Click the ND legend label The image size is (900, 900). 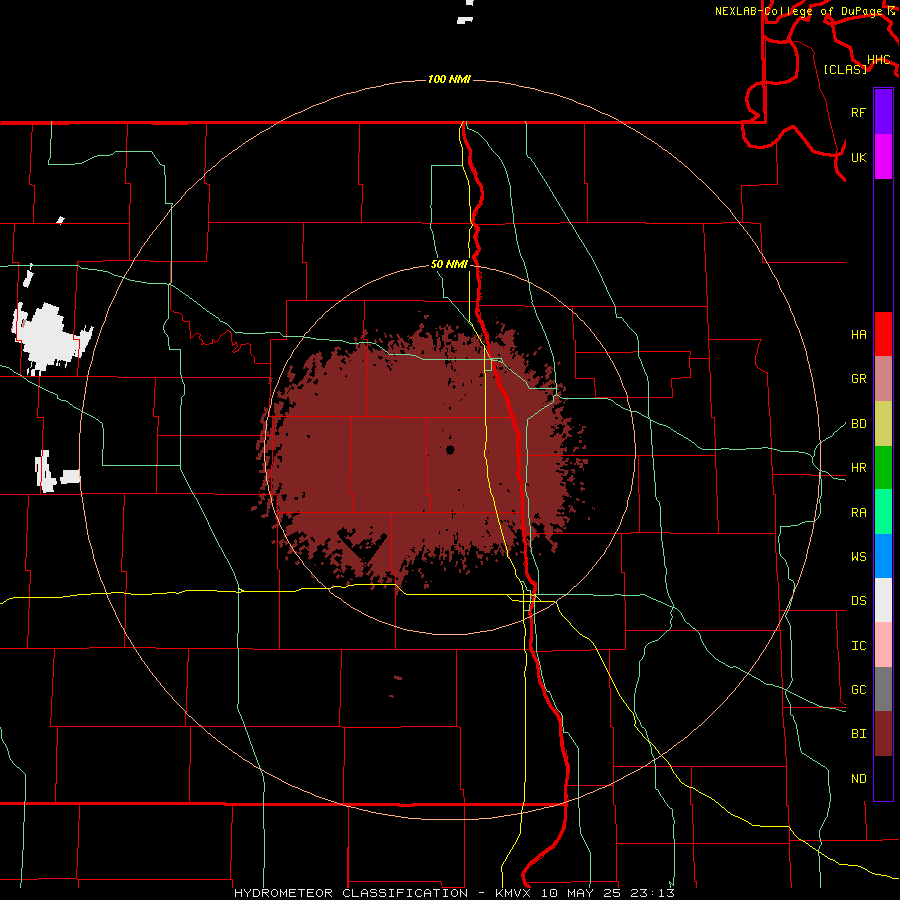point(858,779)
